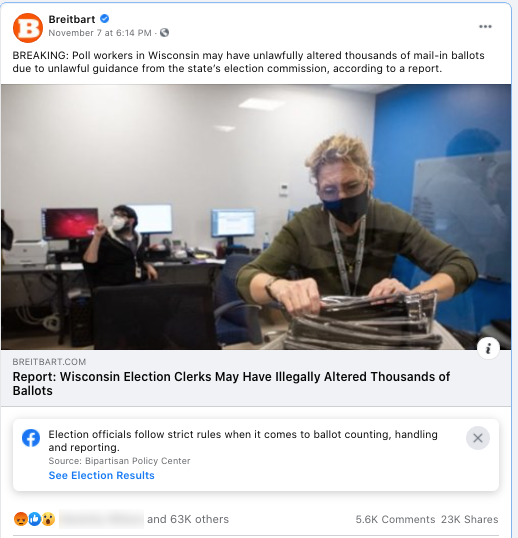
Task: Open the three-dot post options menu
Action: [x=485, y=26]
